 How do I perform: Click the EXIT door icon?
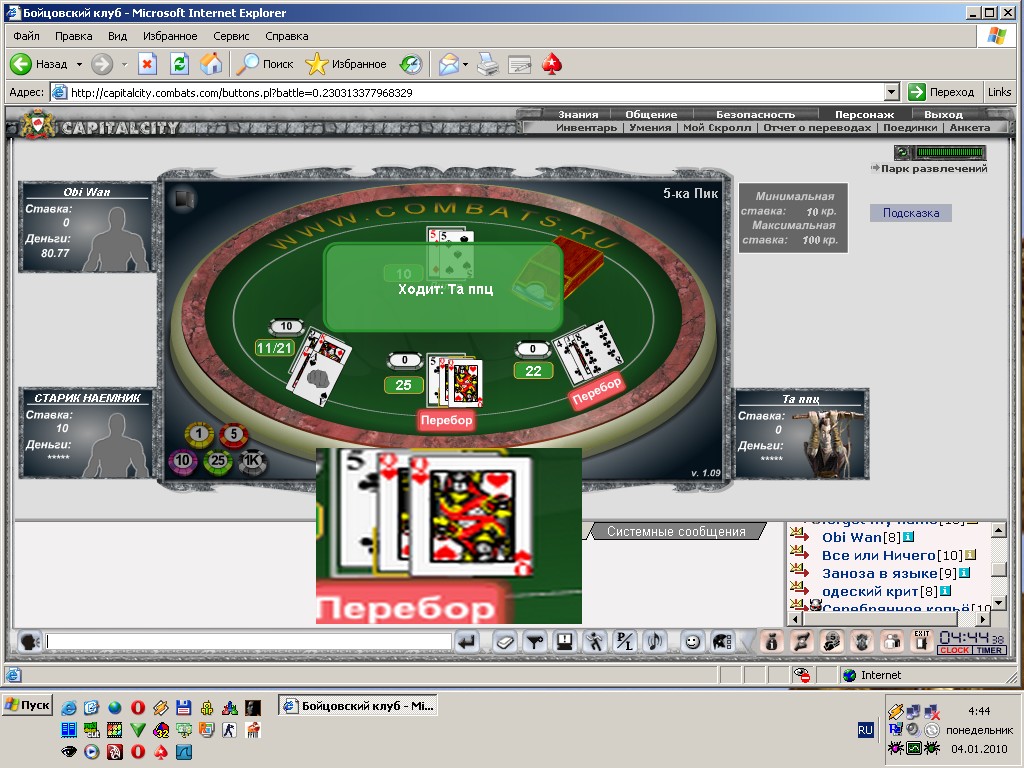[x=921, y=641]
